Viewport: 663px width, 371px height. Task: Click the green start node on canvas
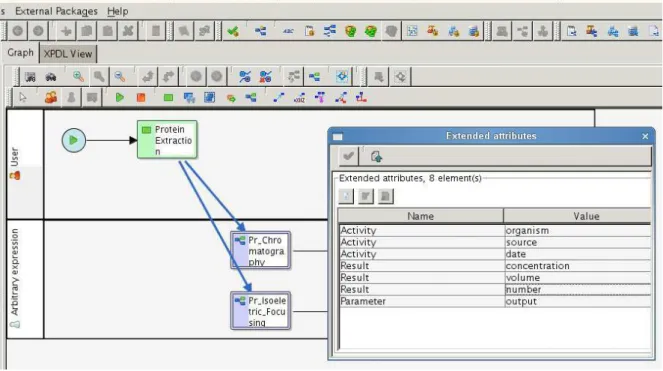(x=74, y=140)
